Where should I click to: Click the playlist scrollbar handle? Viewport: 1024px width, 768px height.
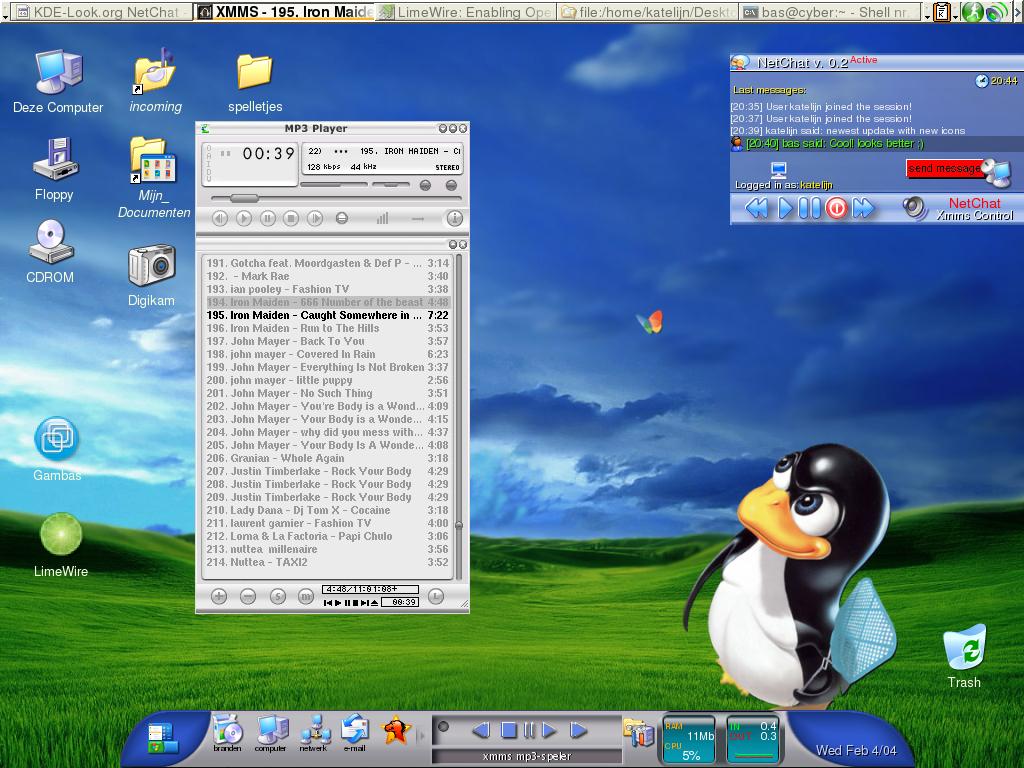(x=459, y=525)
